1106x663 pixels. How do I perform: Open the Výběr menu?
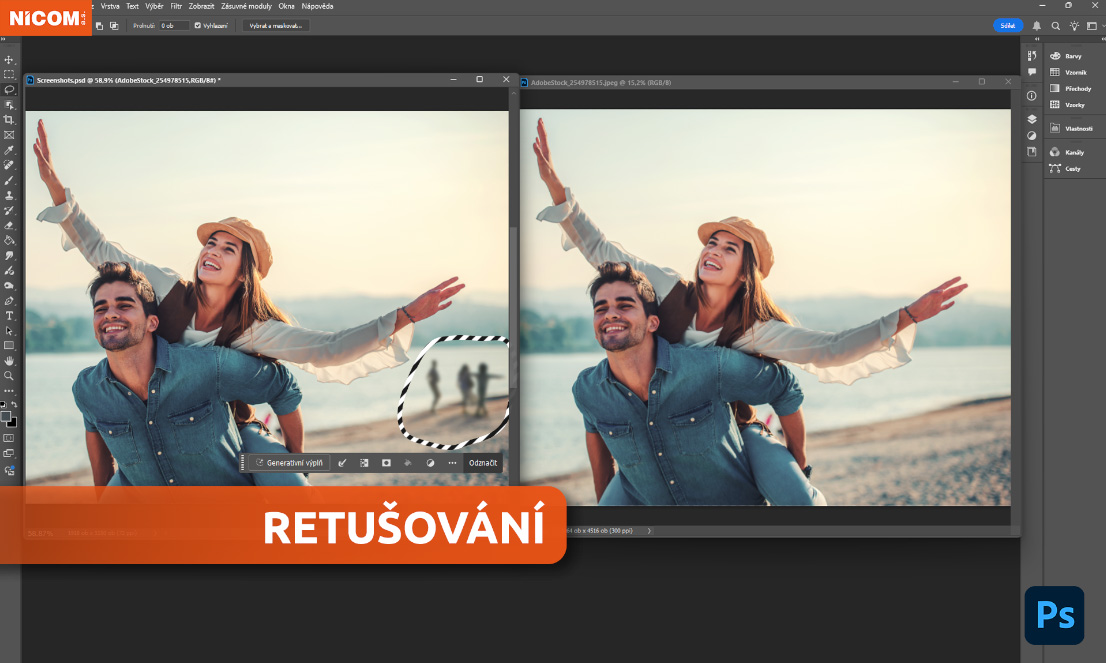154,6
